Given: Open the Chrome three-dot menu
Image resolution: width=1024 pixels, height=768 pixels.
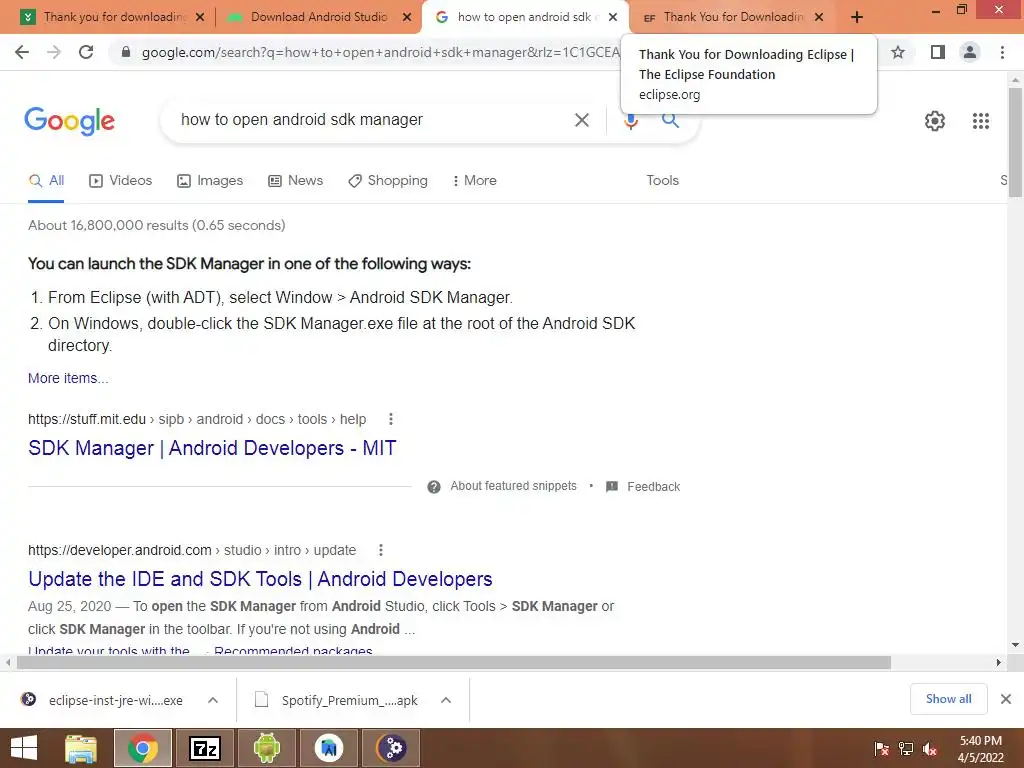Looking at the screenshot, I should [1002, 52].
